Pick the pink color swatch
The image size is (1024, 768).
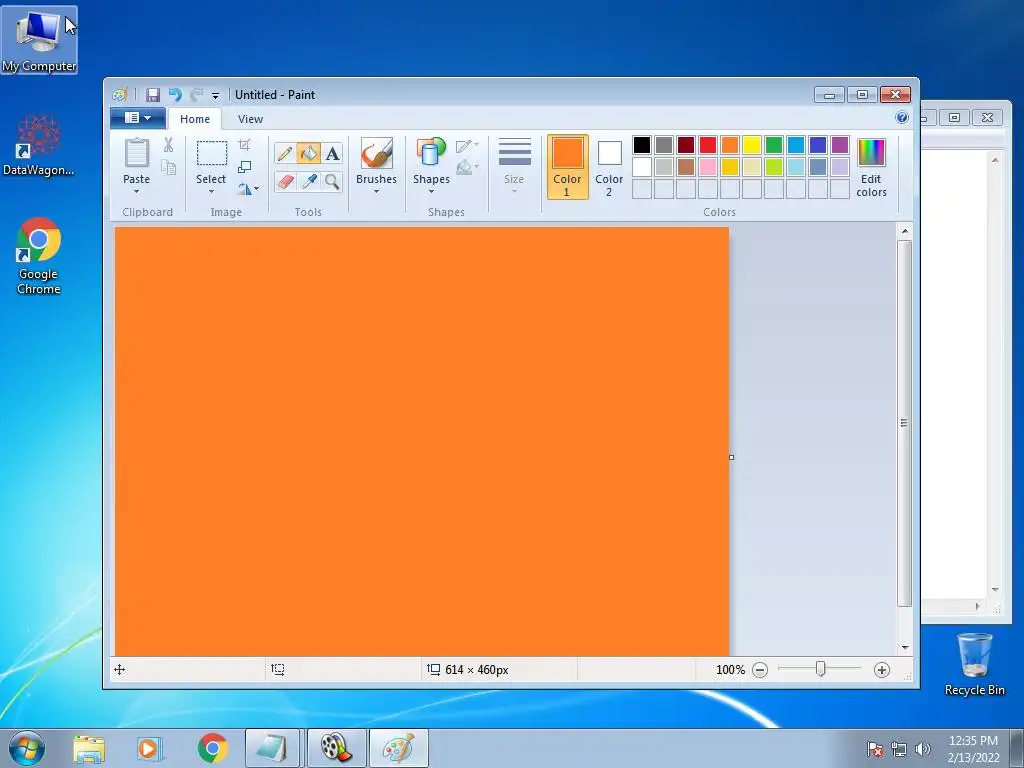(x=708, y=167)
